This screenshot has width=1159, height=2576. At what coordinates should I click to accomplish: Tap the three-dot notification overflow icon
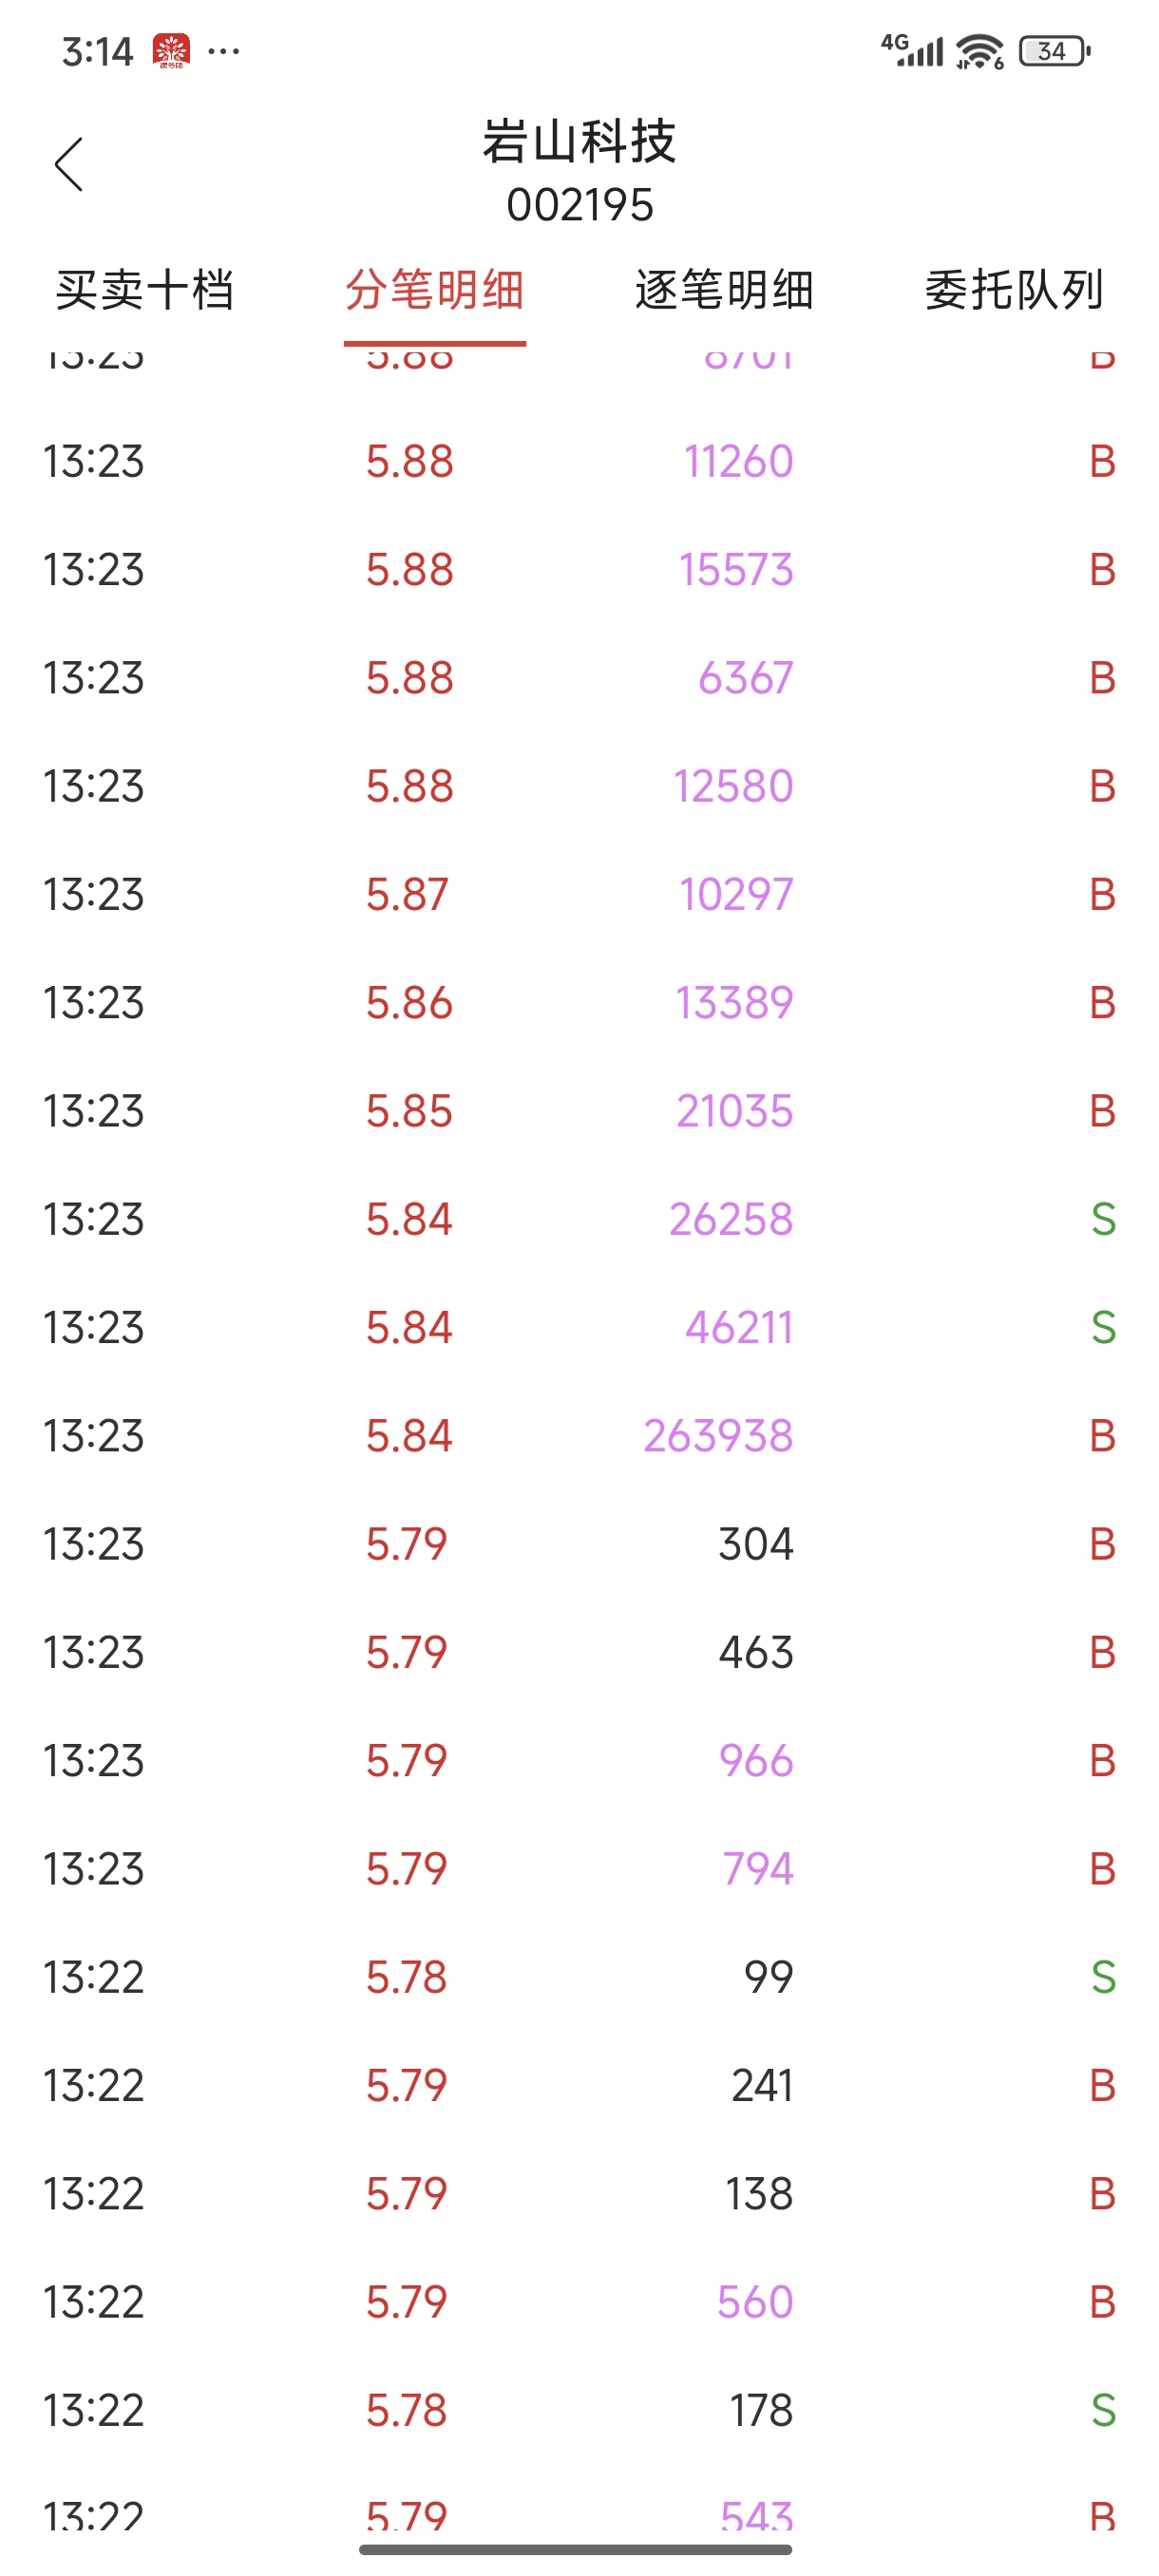tap(224, 51)
